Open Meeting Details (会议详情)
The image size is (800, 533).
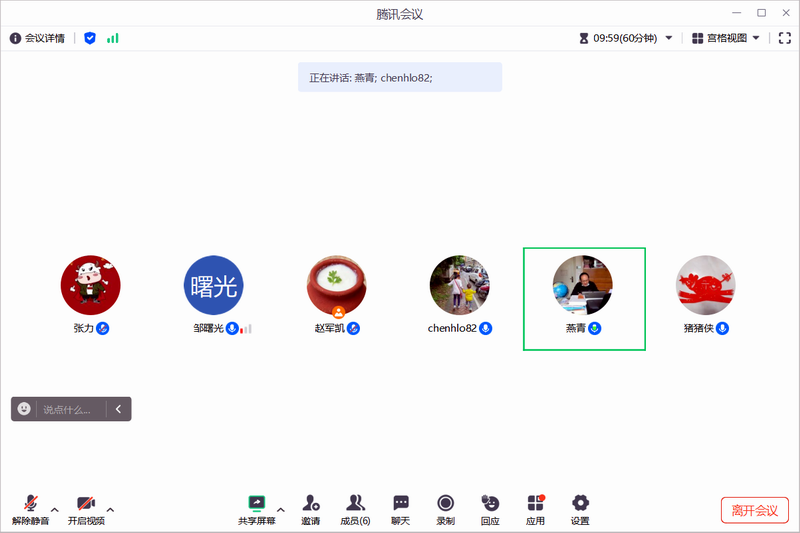point(37,38)
